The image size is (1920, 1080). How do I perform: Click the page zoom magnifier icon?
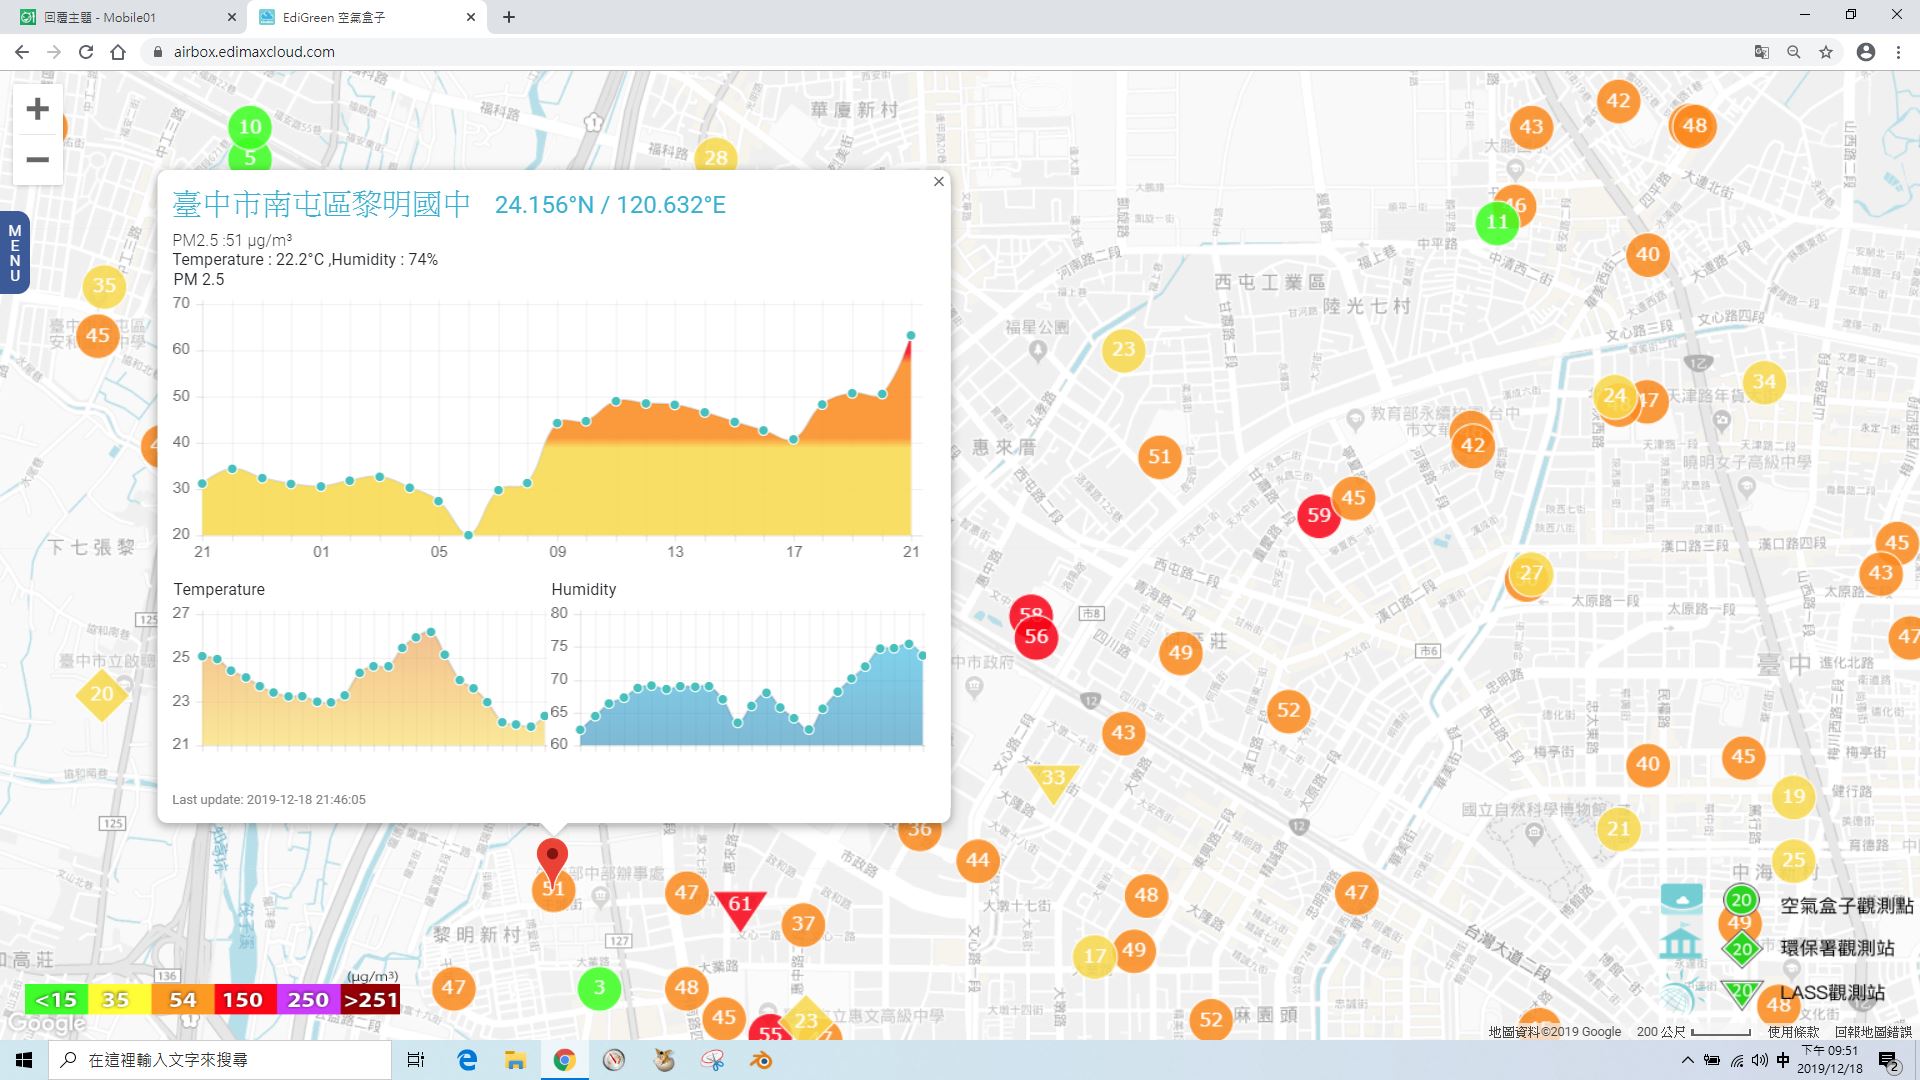tap(1794, 52)
